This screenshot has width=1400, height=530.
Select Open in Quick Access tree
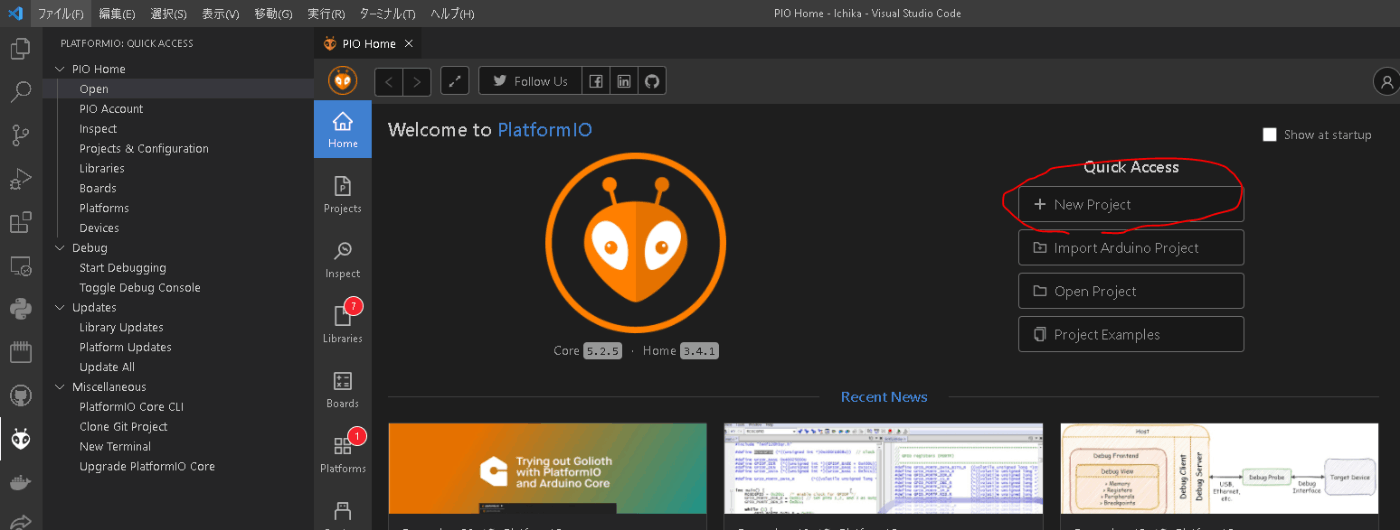178,89
